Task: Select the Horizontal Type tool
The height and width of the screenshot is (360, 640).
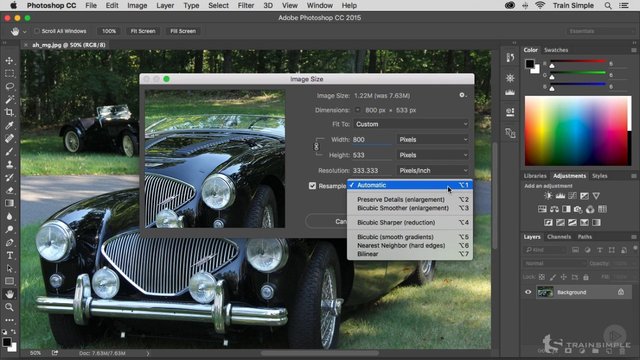Action: [9, 256]
